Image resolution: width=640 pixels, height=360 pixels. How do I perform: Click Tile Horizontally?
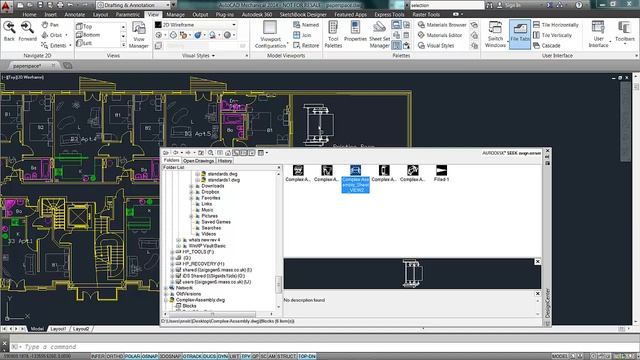[x=556, y=25]
